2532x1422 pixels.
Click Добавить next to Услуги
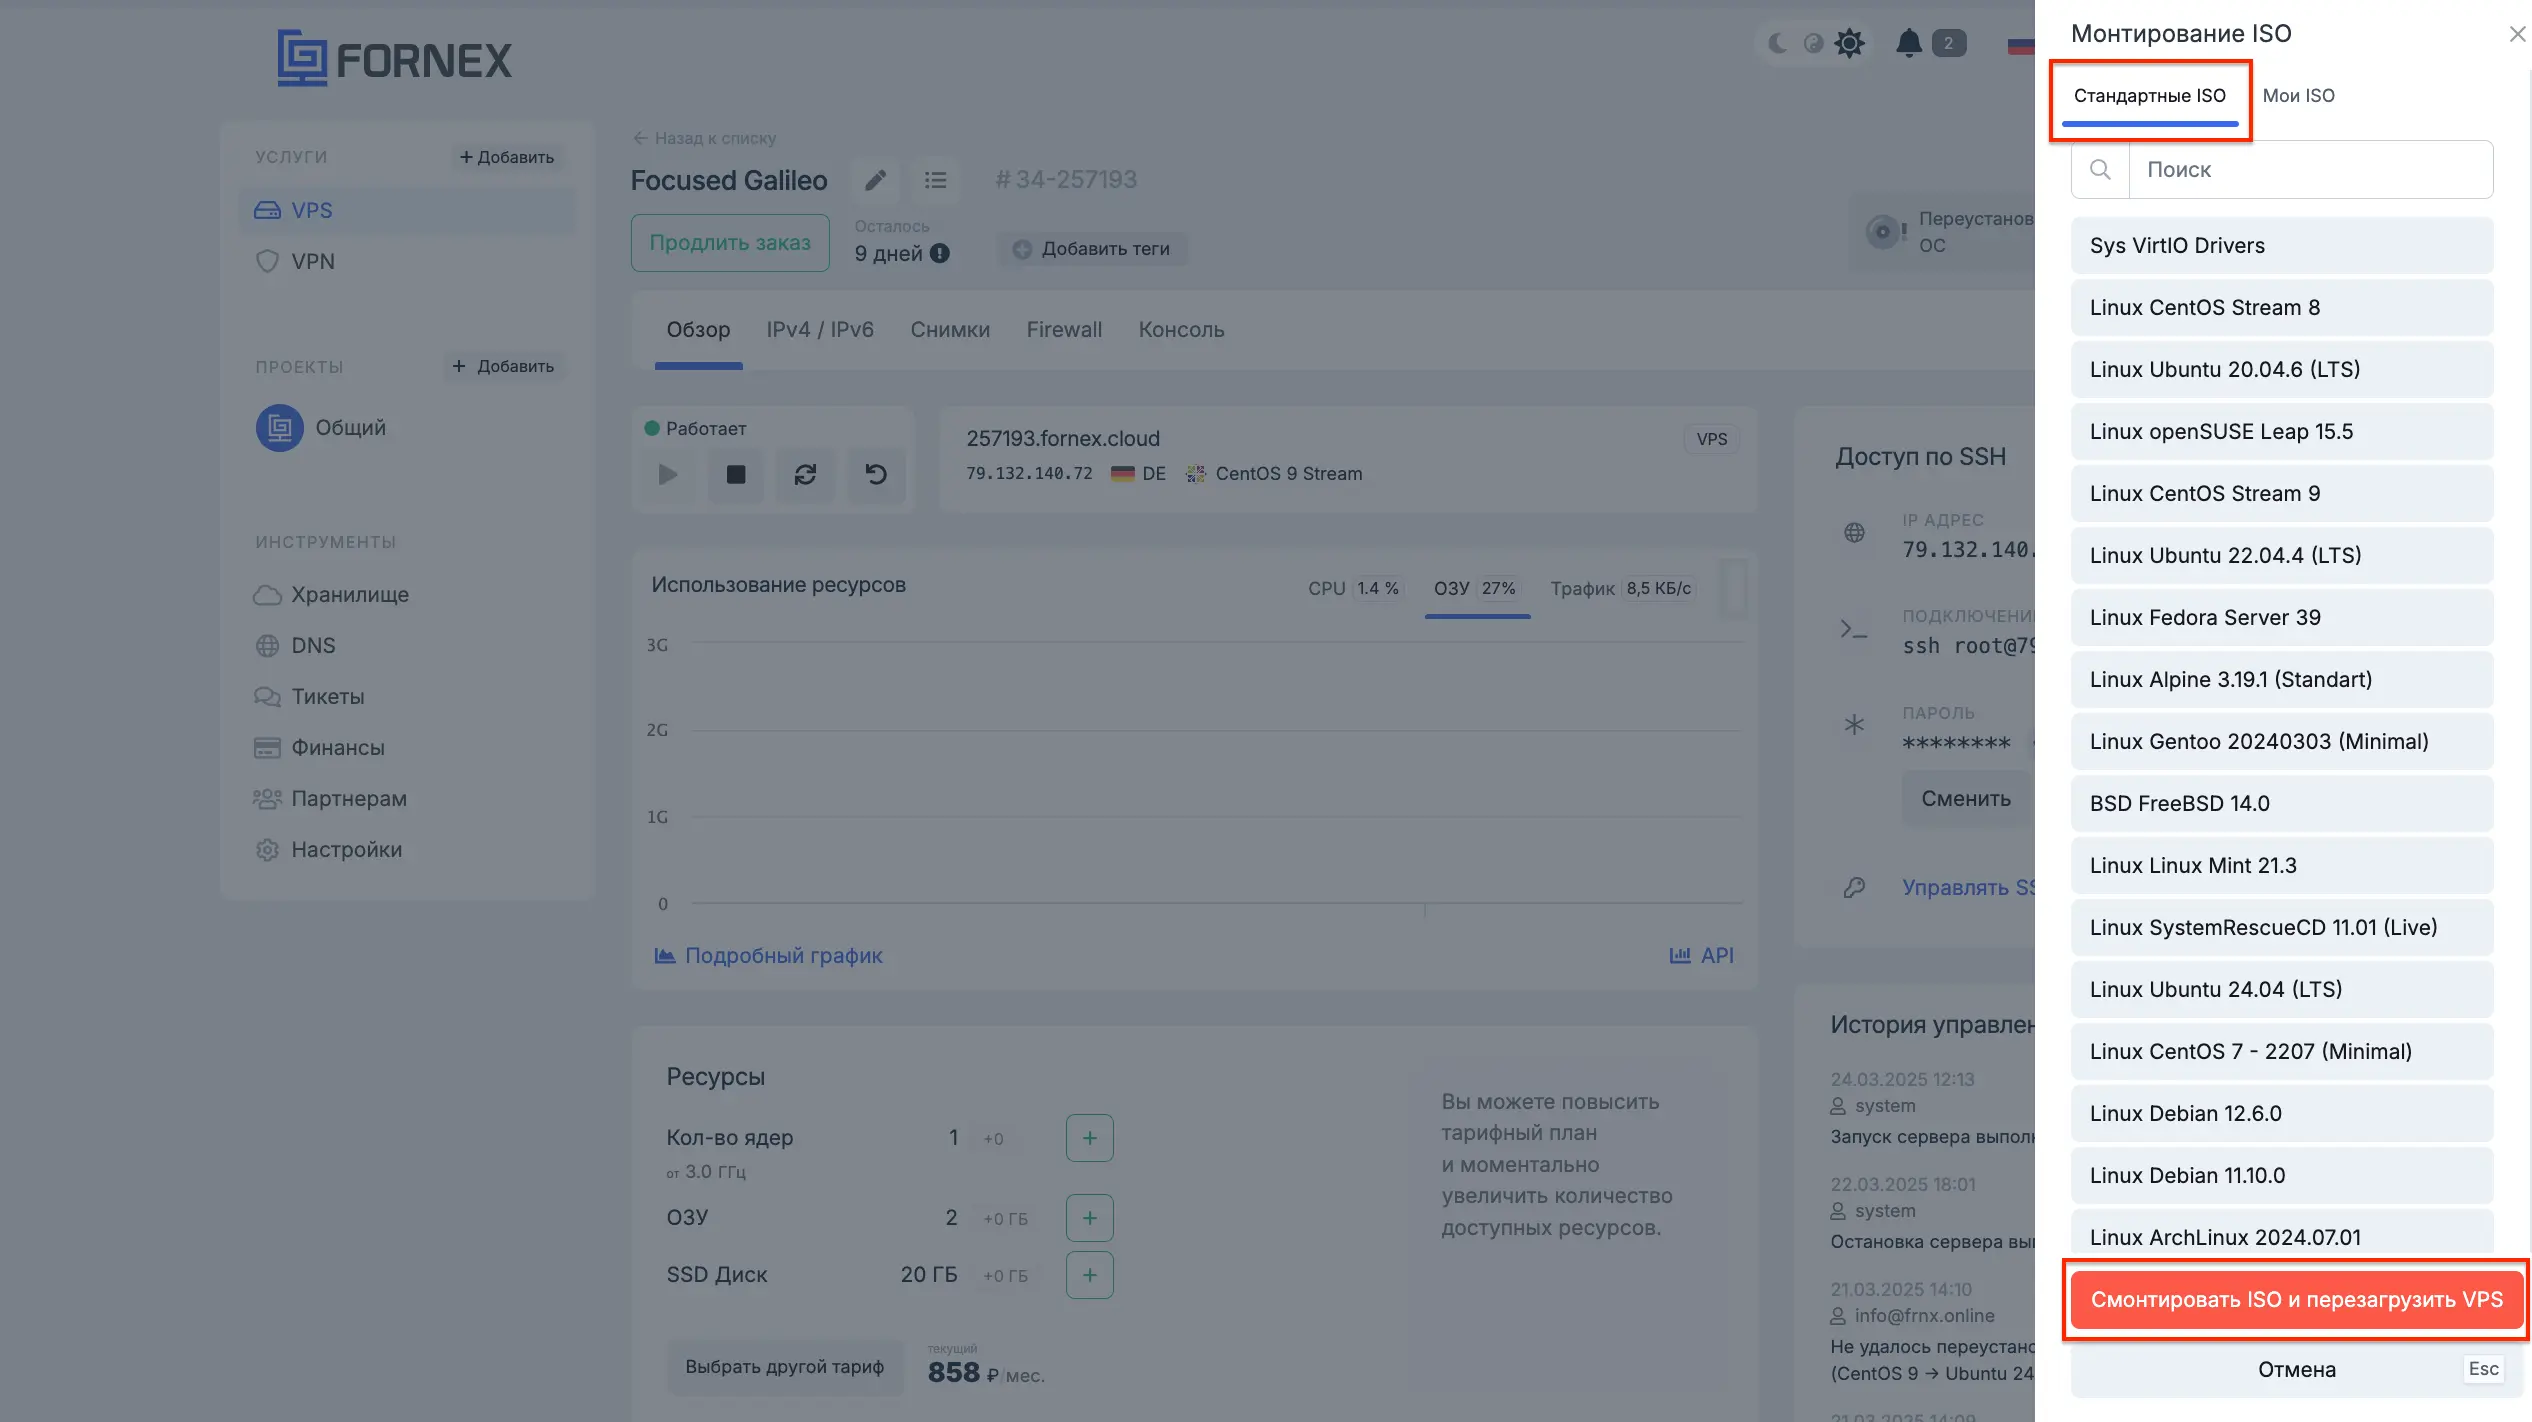tap(506, 158)
